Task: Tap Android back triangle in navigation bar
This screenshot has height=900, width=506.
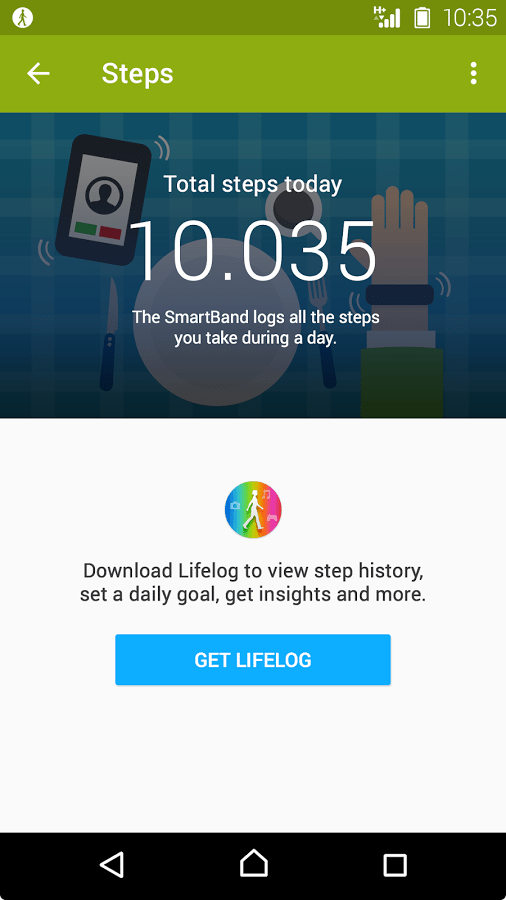Action: (111, 865)
